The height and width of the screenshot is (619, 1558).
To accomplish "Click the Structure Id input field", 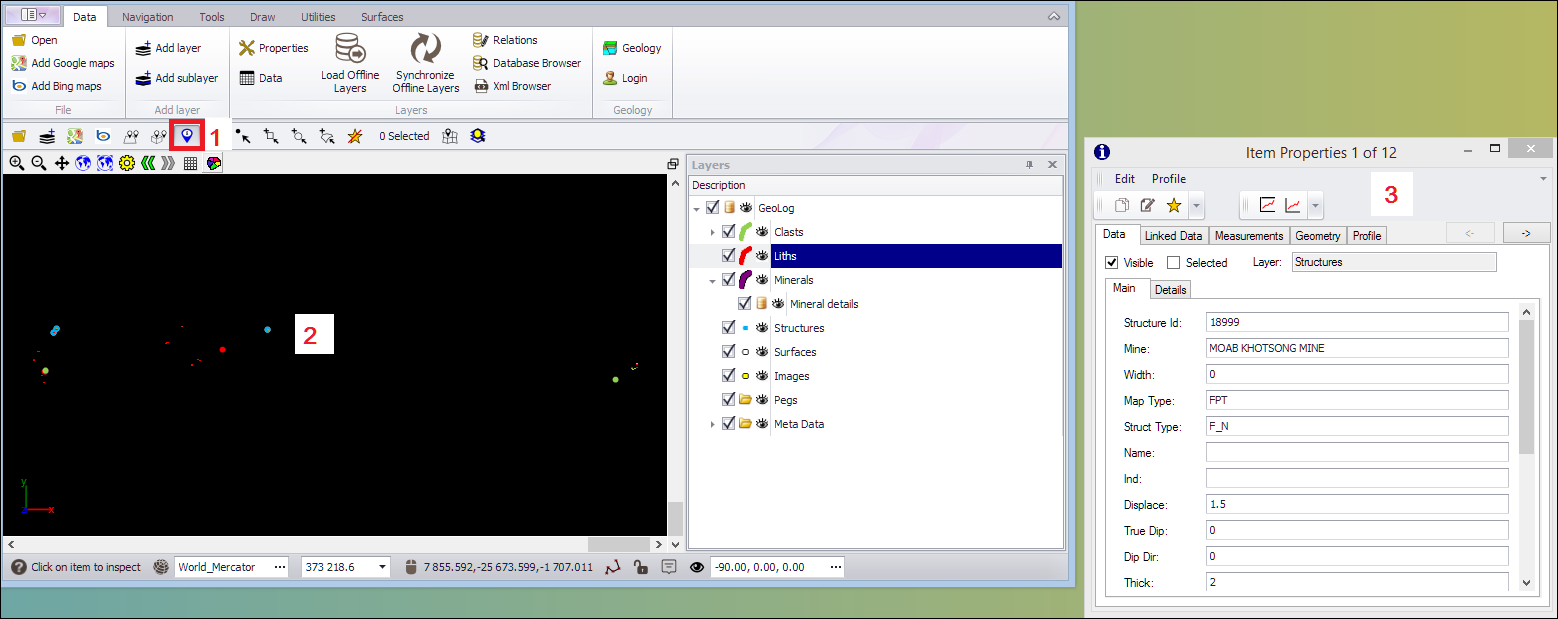I will point(1356,322).
